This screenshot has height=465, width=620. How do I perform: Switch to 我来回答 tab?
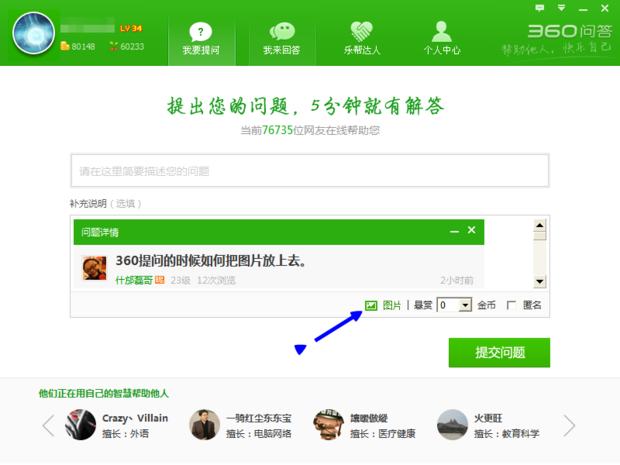282,40
